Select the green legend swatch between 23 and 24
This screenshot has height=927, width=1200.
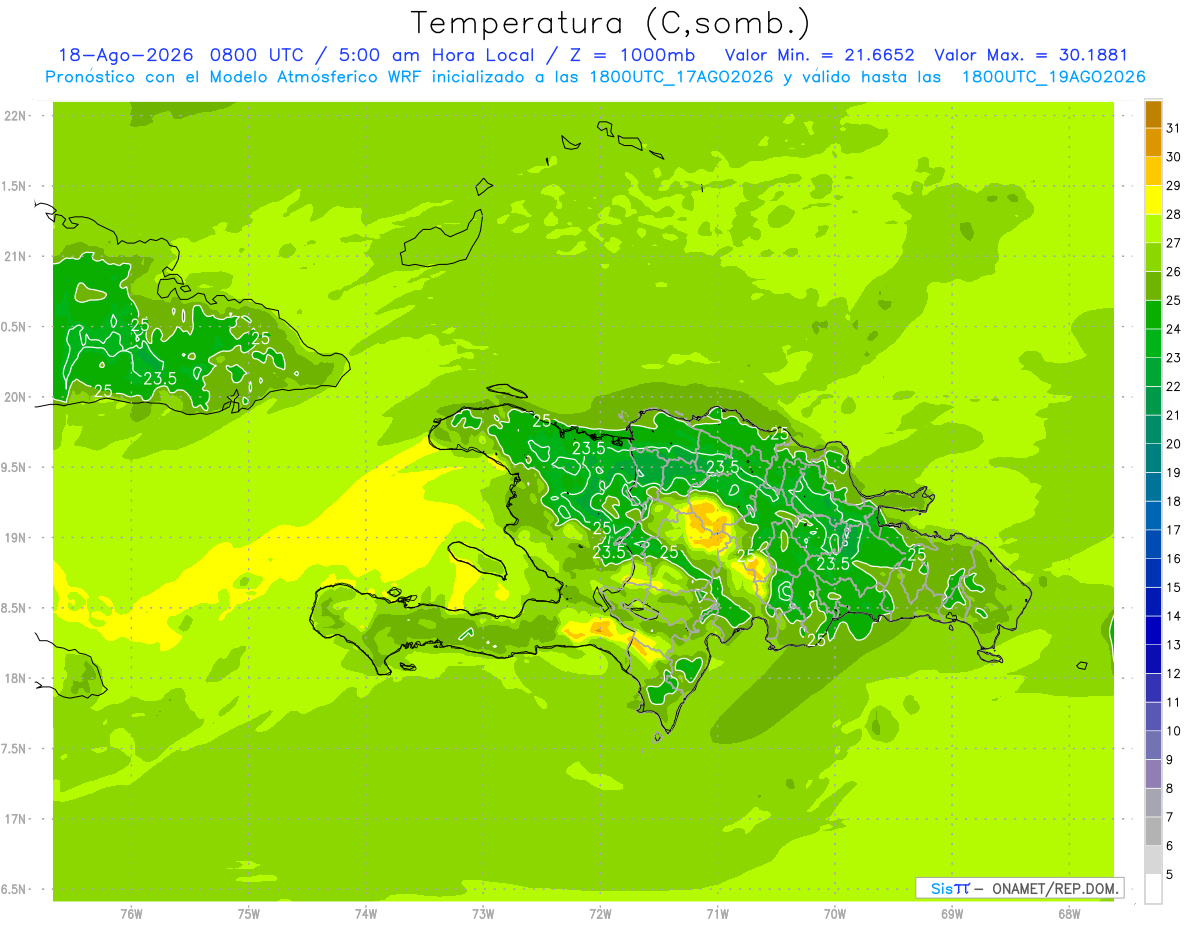pos(1153,344)
